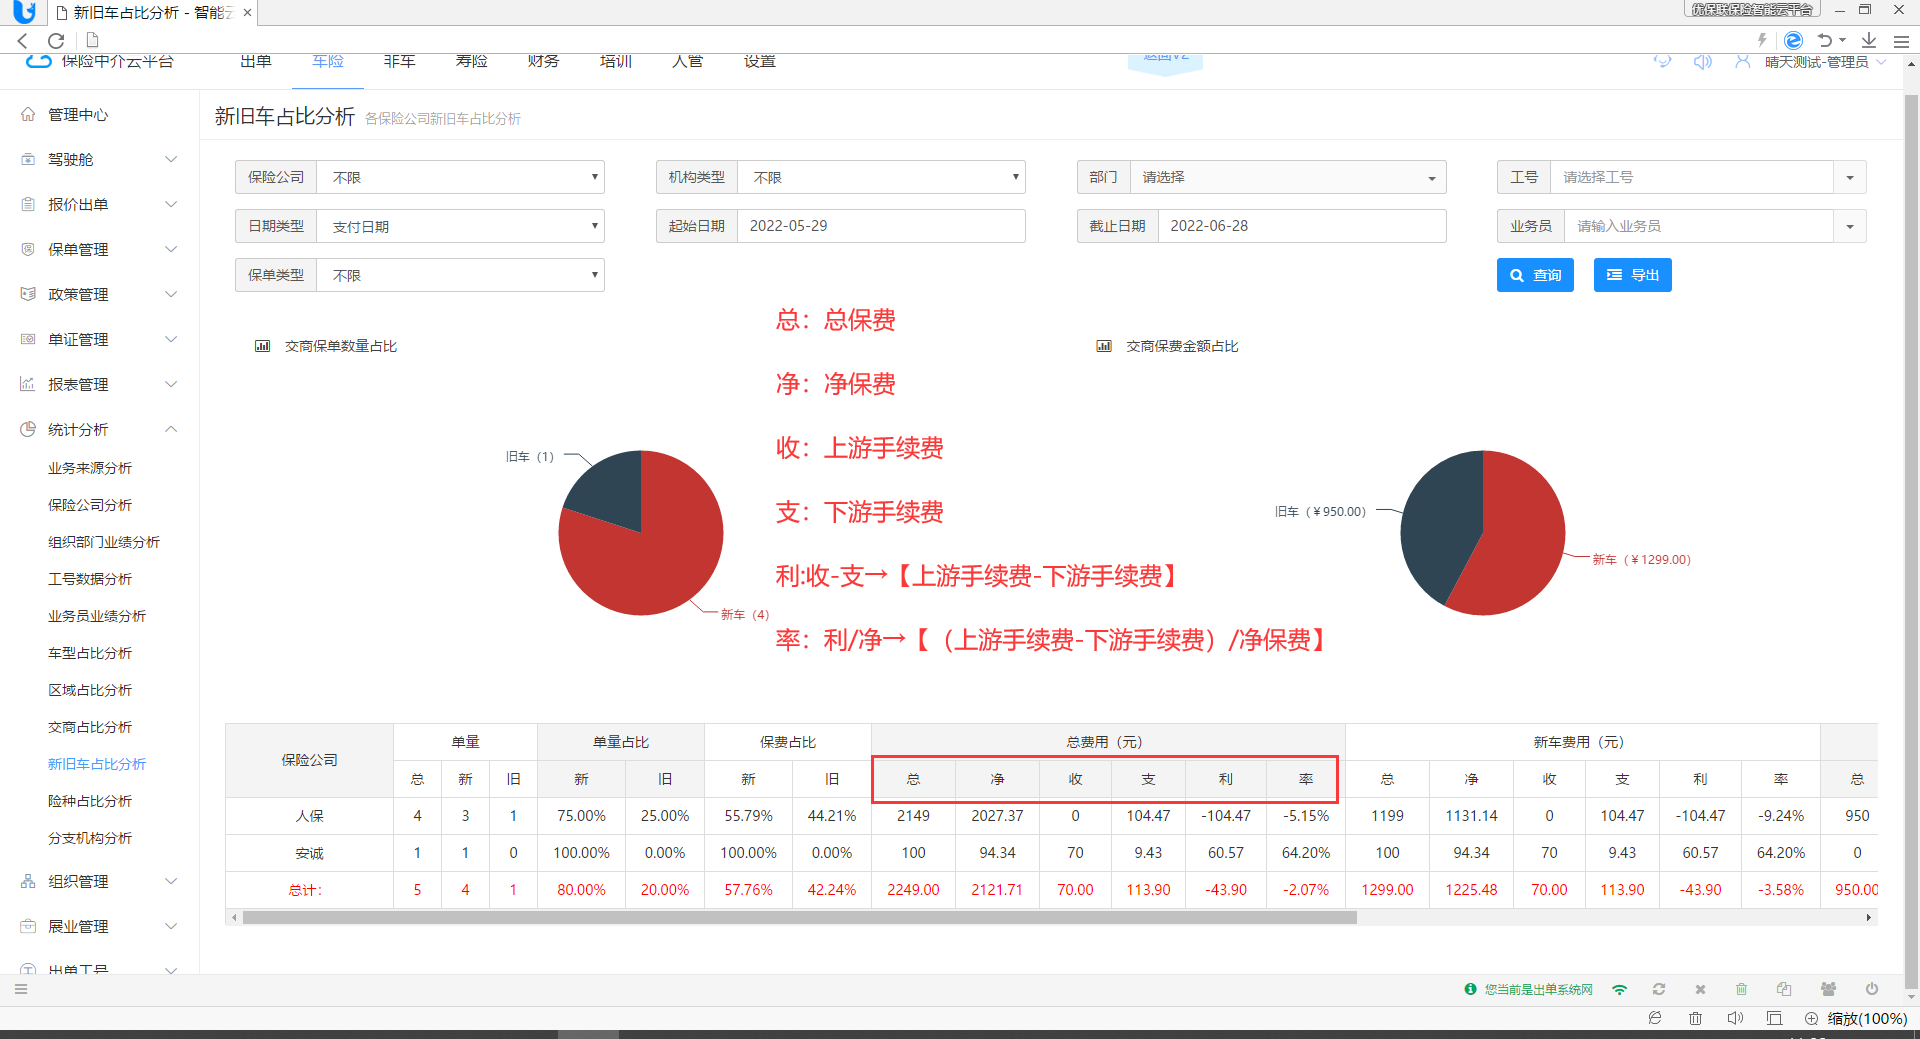Collapse the 统计分析 sidebar section
The width and height of the screenshot is (1920, 1039).
coord(100,429)
